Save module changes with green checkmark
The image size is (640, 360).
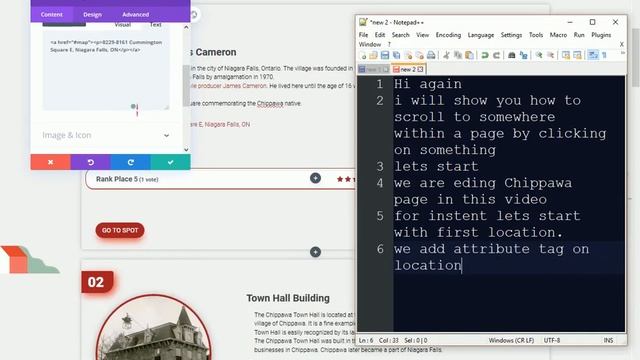(171, 162)
